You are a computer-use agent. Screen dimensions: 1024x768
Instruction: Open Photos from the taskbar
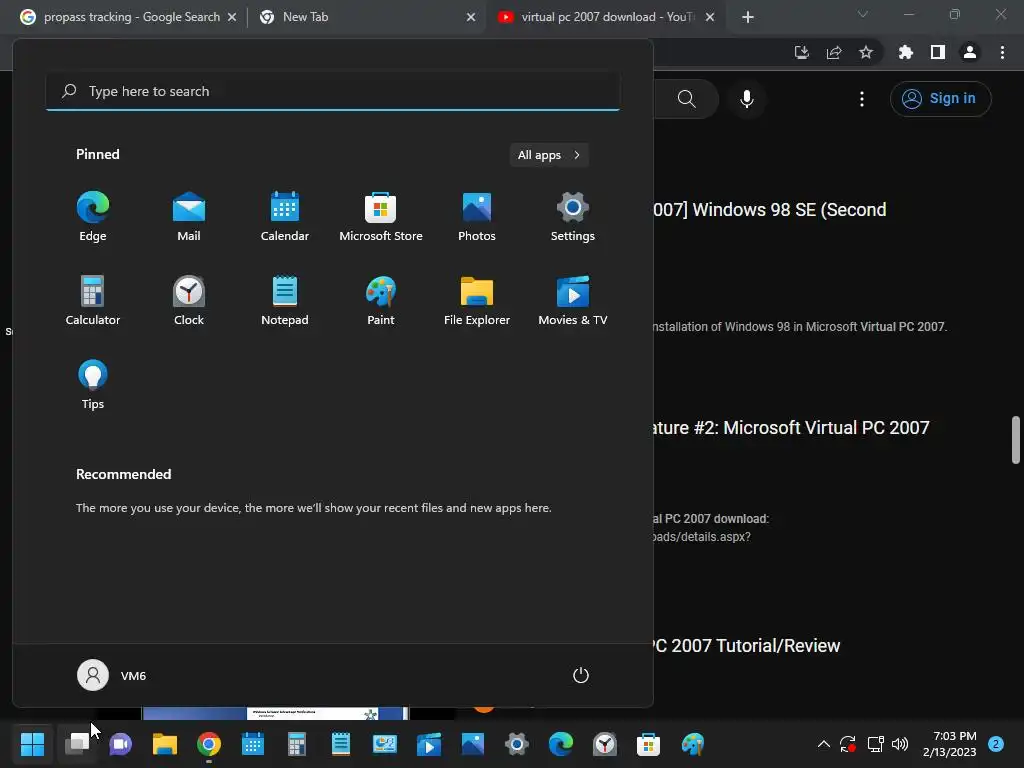pos(473,744)
